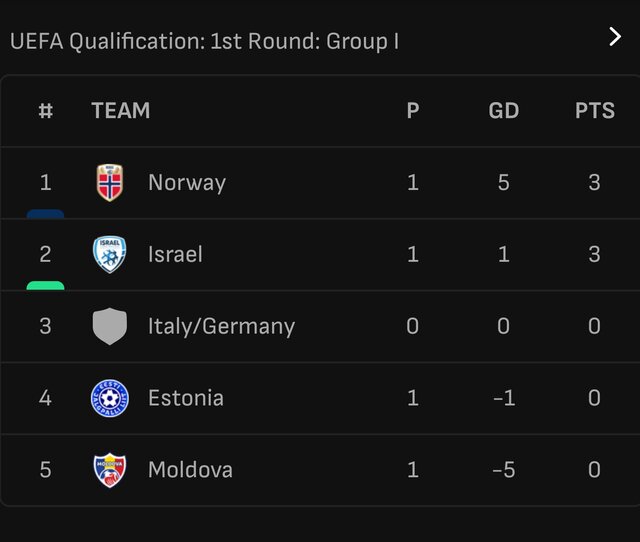Click the P column header
Screen dimensions: 640x542
(413, 110)
